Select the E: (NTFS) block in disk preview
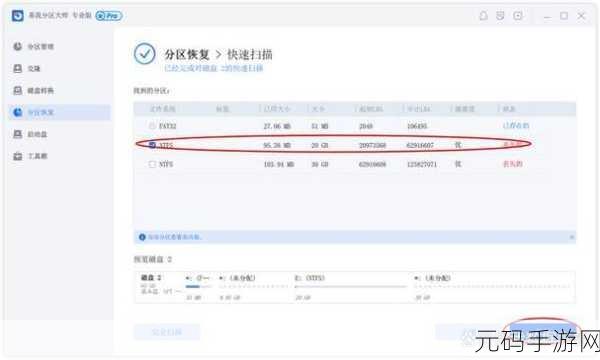 [x=350, y=287]
